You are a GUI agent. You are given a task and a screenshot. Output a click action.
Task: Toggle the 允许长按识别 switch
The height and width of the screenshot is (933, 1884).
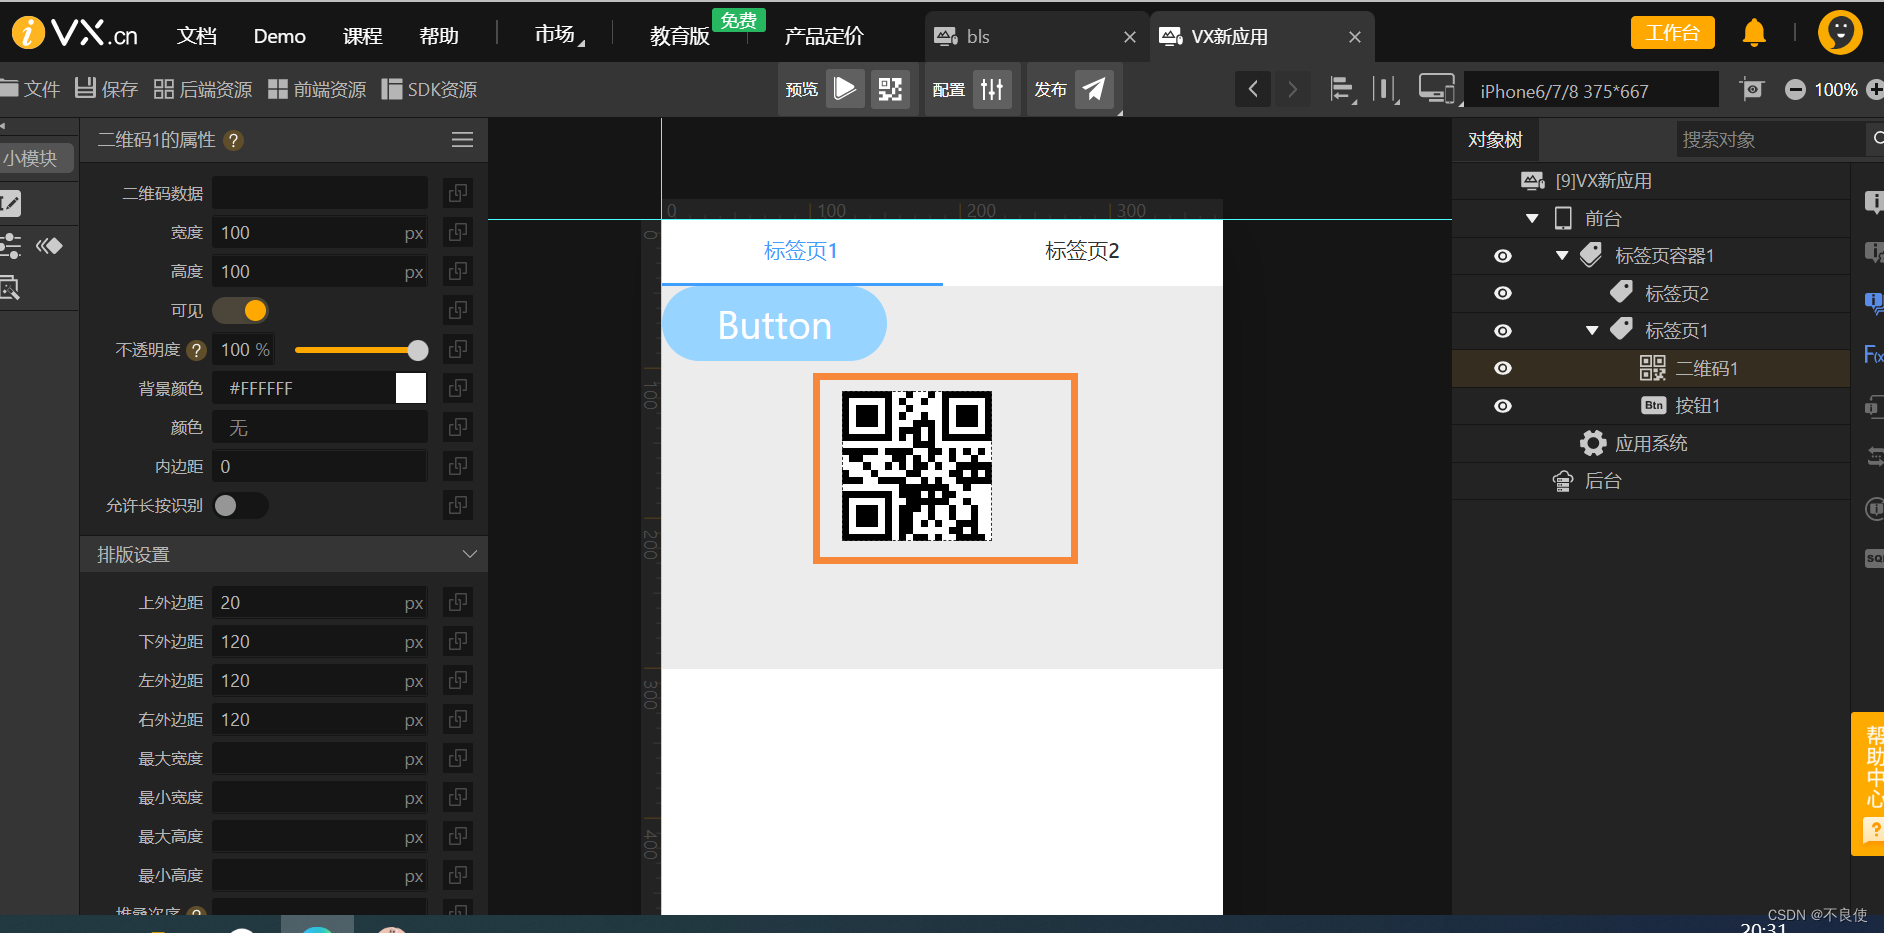tap(241, 506)
